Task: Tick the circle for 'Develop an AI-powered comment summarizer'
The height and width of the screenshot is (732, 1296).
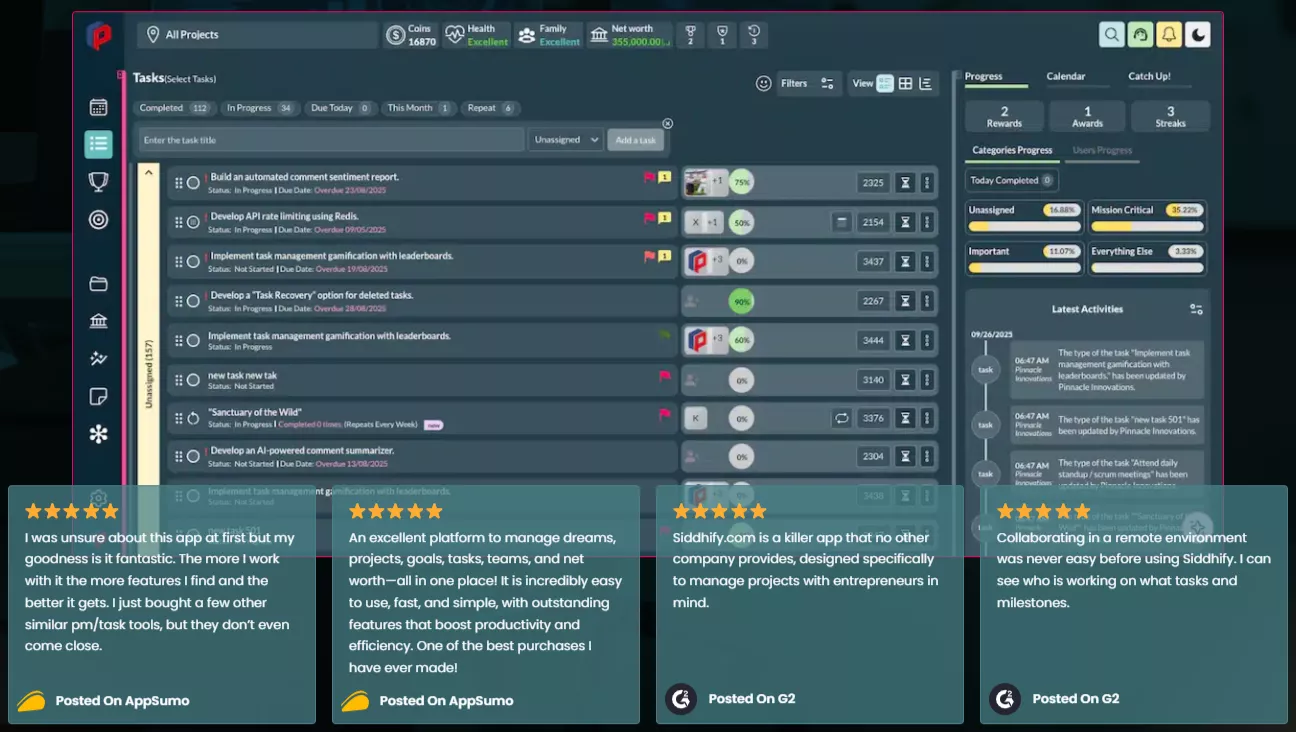Action: click(194, 457)
